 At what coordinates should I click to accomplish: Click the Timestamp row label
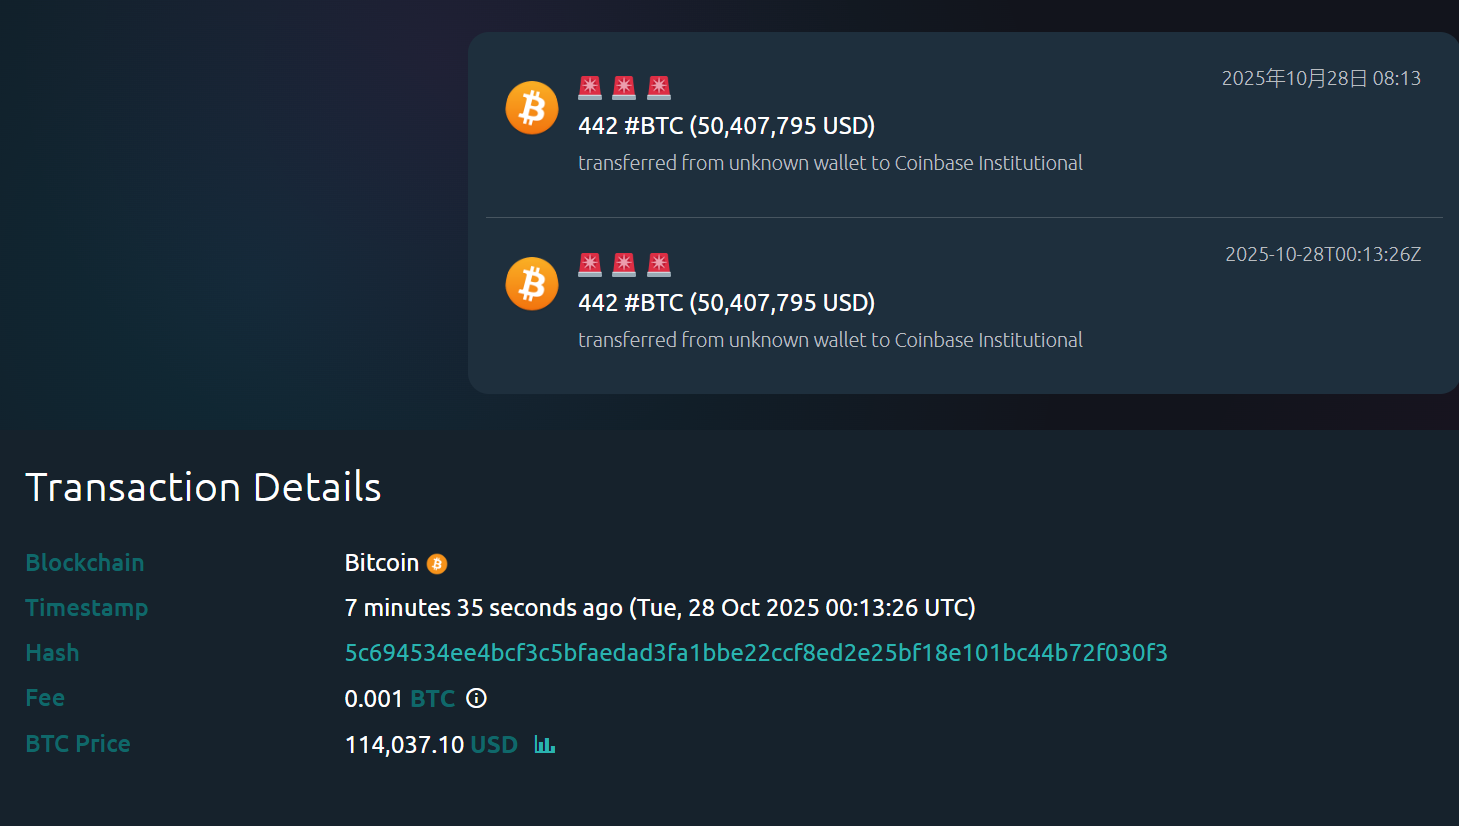tap(87, 608)
